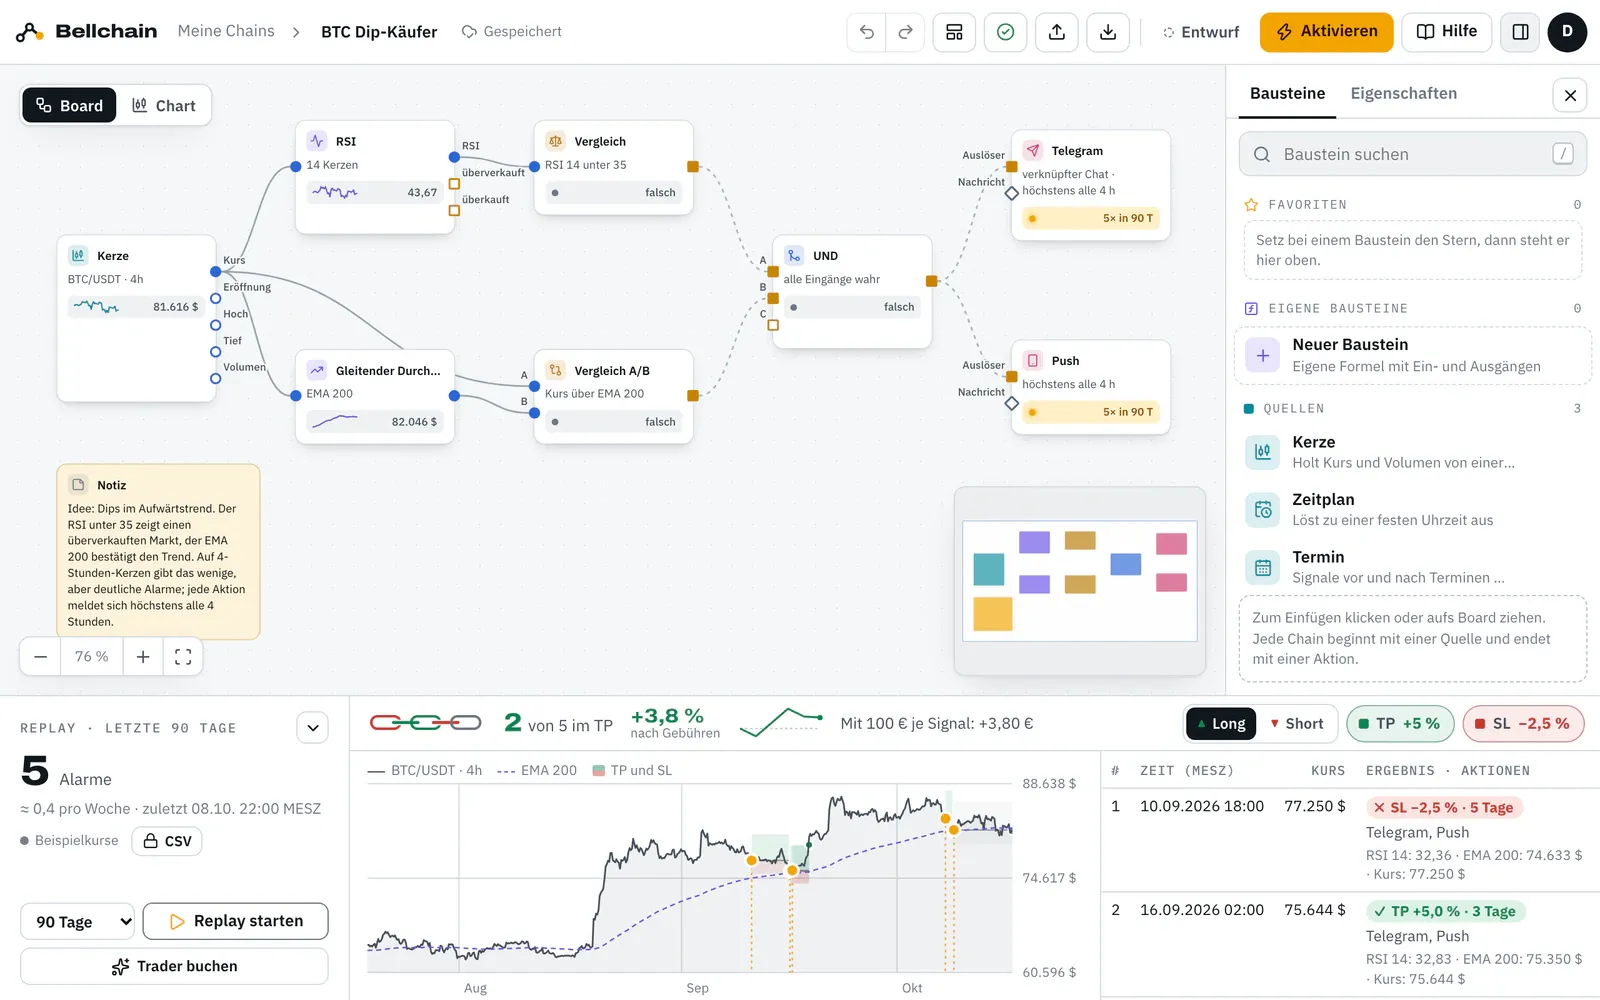Zoom out with the minus icon
This screenshot has height=1000, width=1600.
tap(41, 657)
